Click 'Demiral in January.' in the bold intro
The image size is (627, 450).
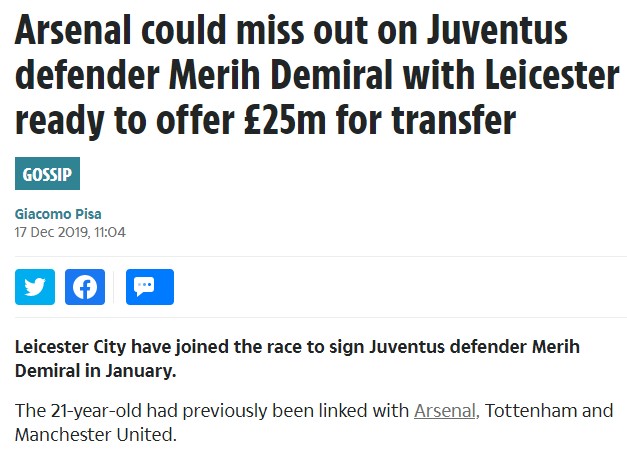pyautogui.click(x=96, y=371)
